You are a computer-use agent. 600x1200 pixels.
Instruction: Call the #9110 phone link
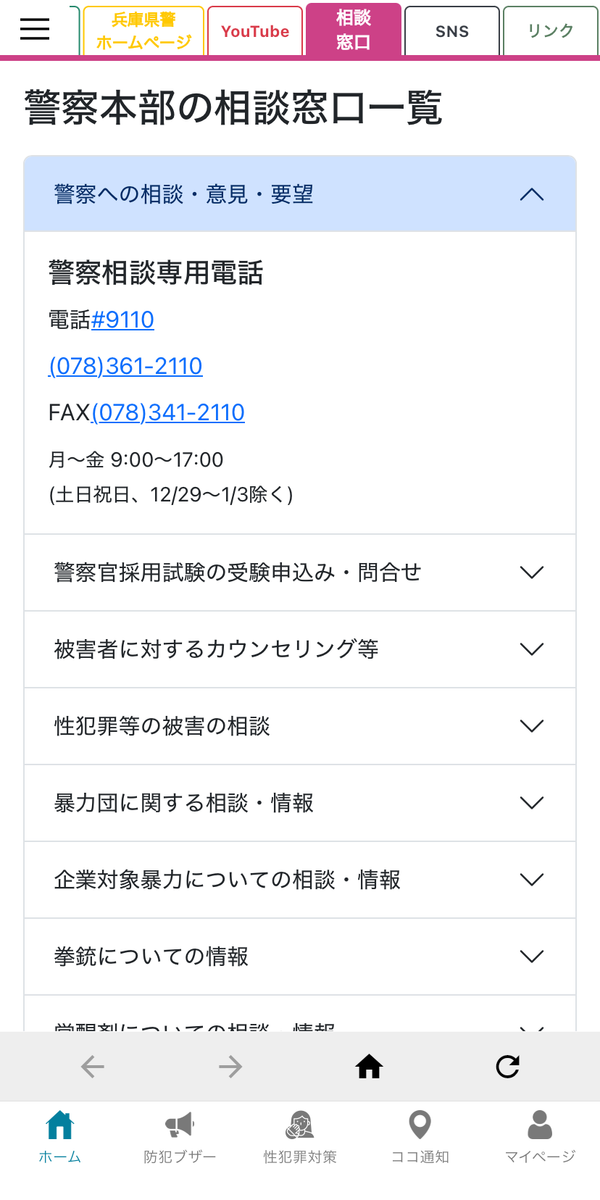pos(123,320)
